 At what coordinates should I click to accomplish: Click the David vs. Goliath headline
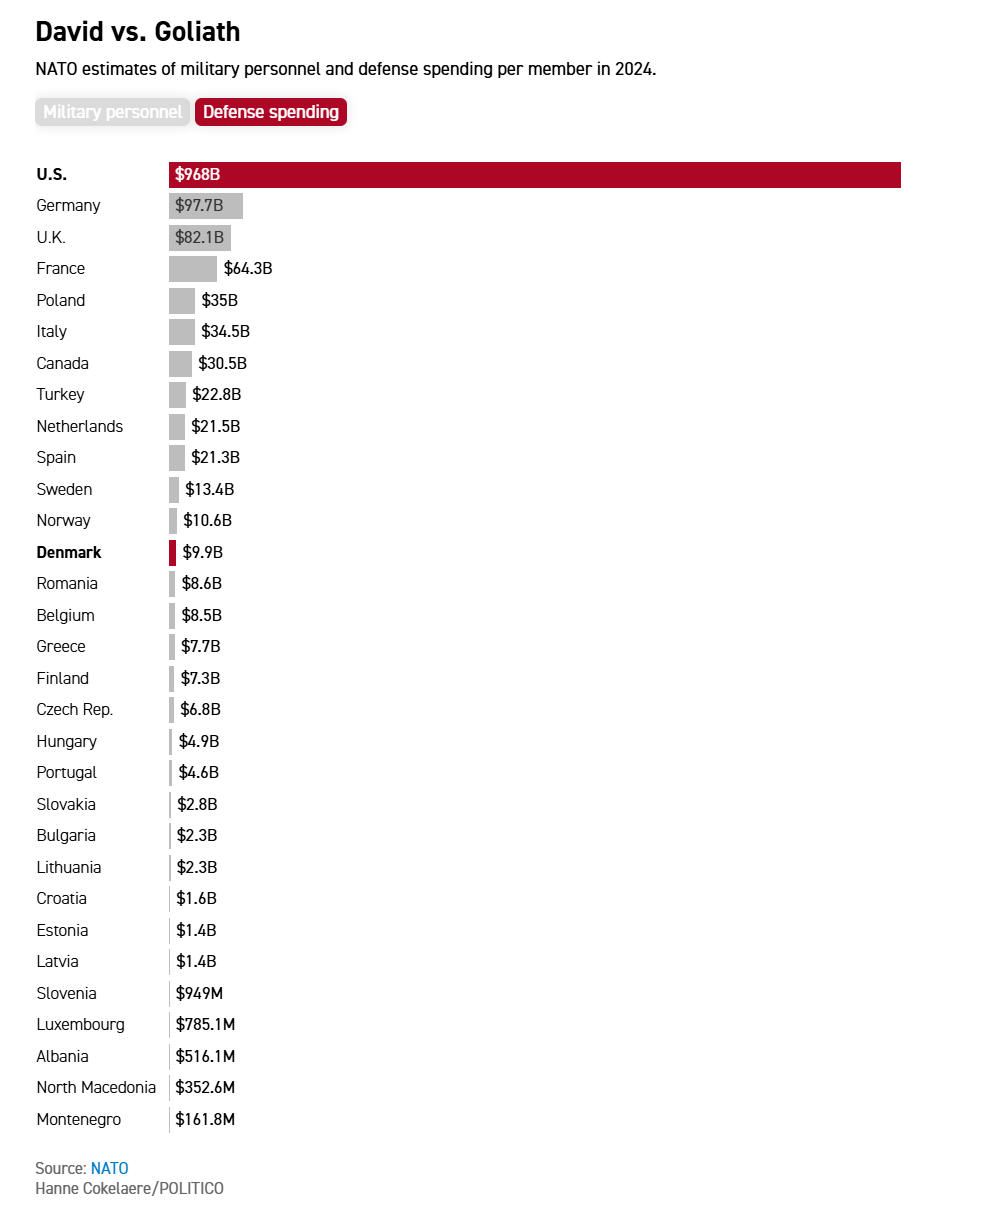tap(138, 32)
